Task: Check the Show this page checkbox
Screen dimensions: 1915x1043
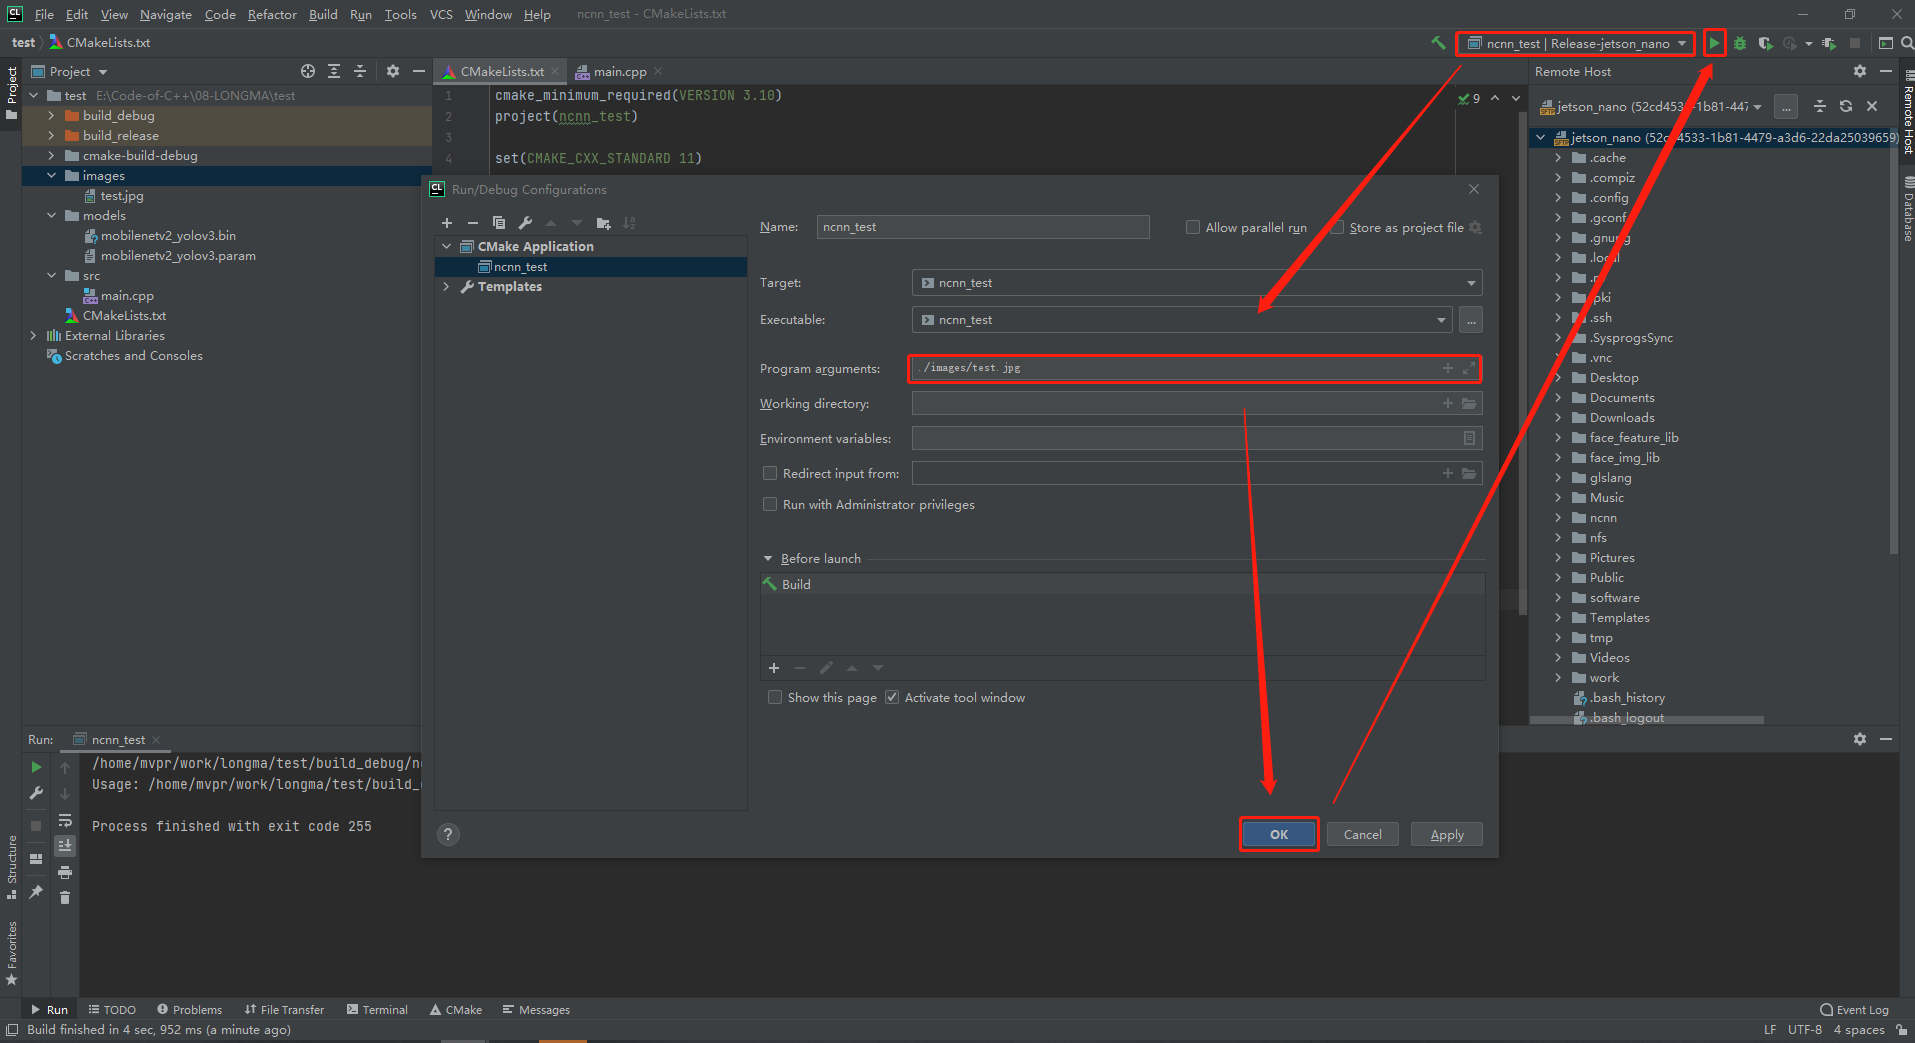Action: click(x=775, y=697)
